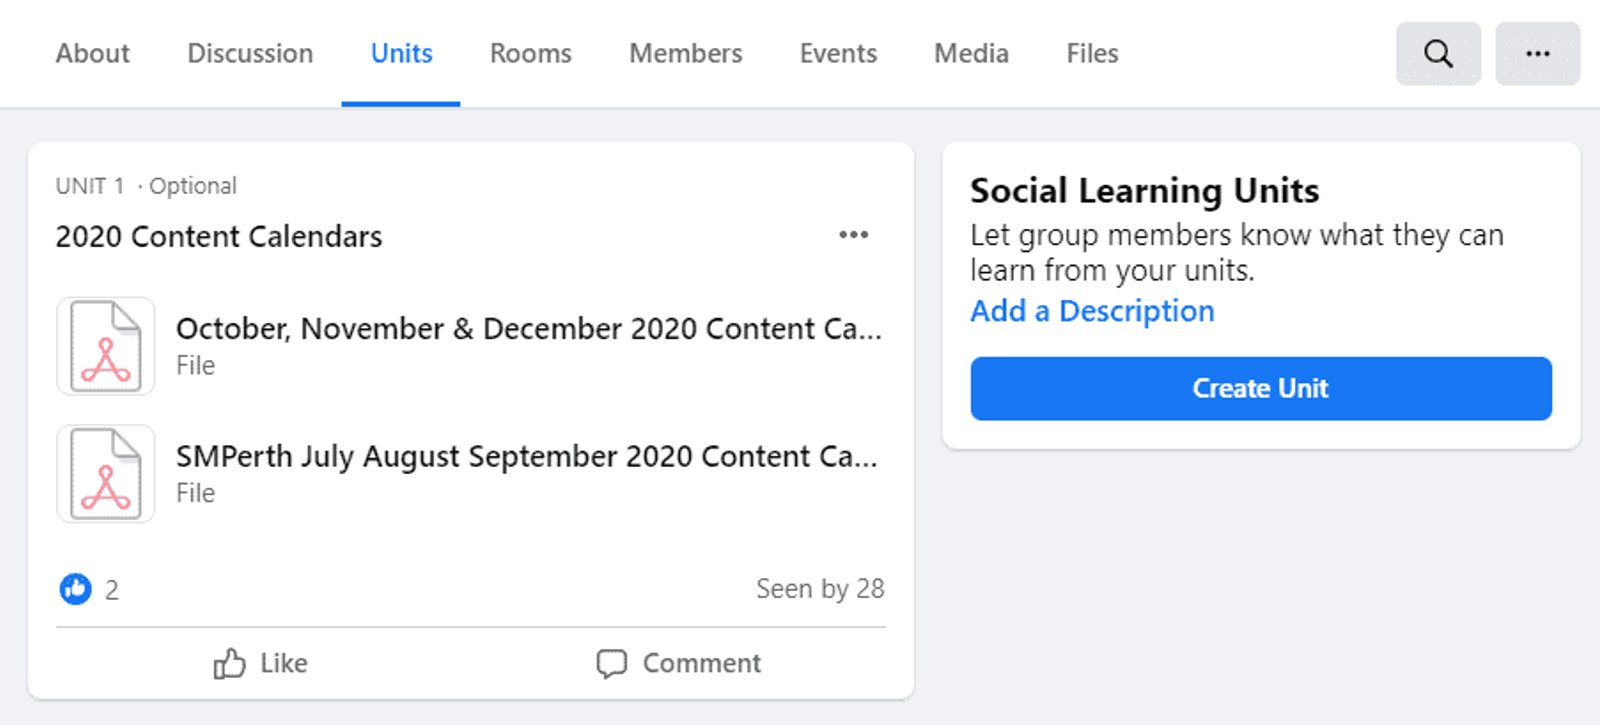Click the Seen by 28 text
This screenshot has width=1600, height=725.
pos(820,589)
